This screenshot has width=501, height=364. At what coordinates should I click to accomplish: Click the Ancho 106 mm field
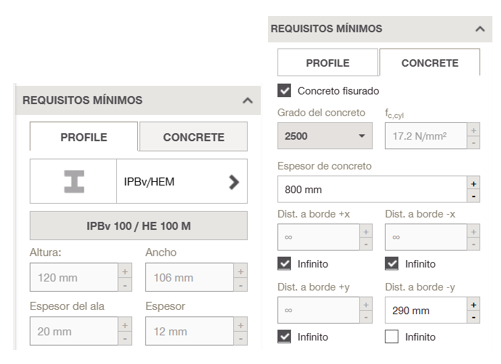click(189, 277)
